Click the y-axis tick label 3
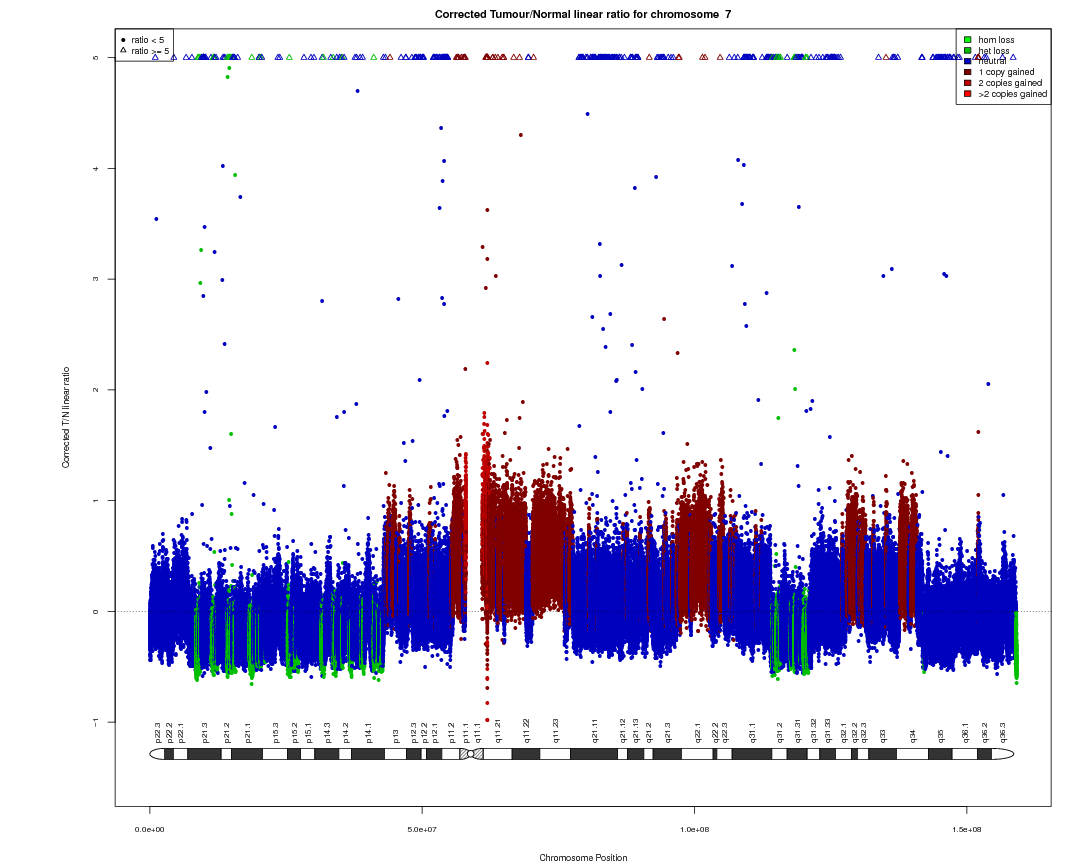 [95, 279]
